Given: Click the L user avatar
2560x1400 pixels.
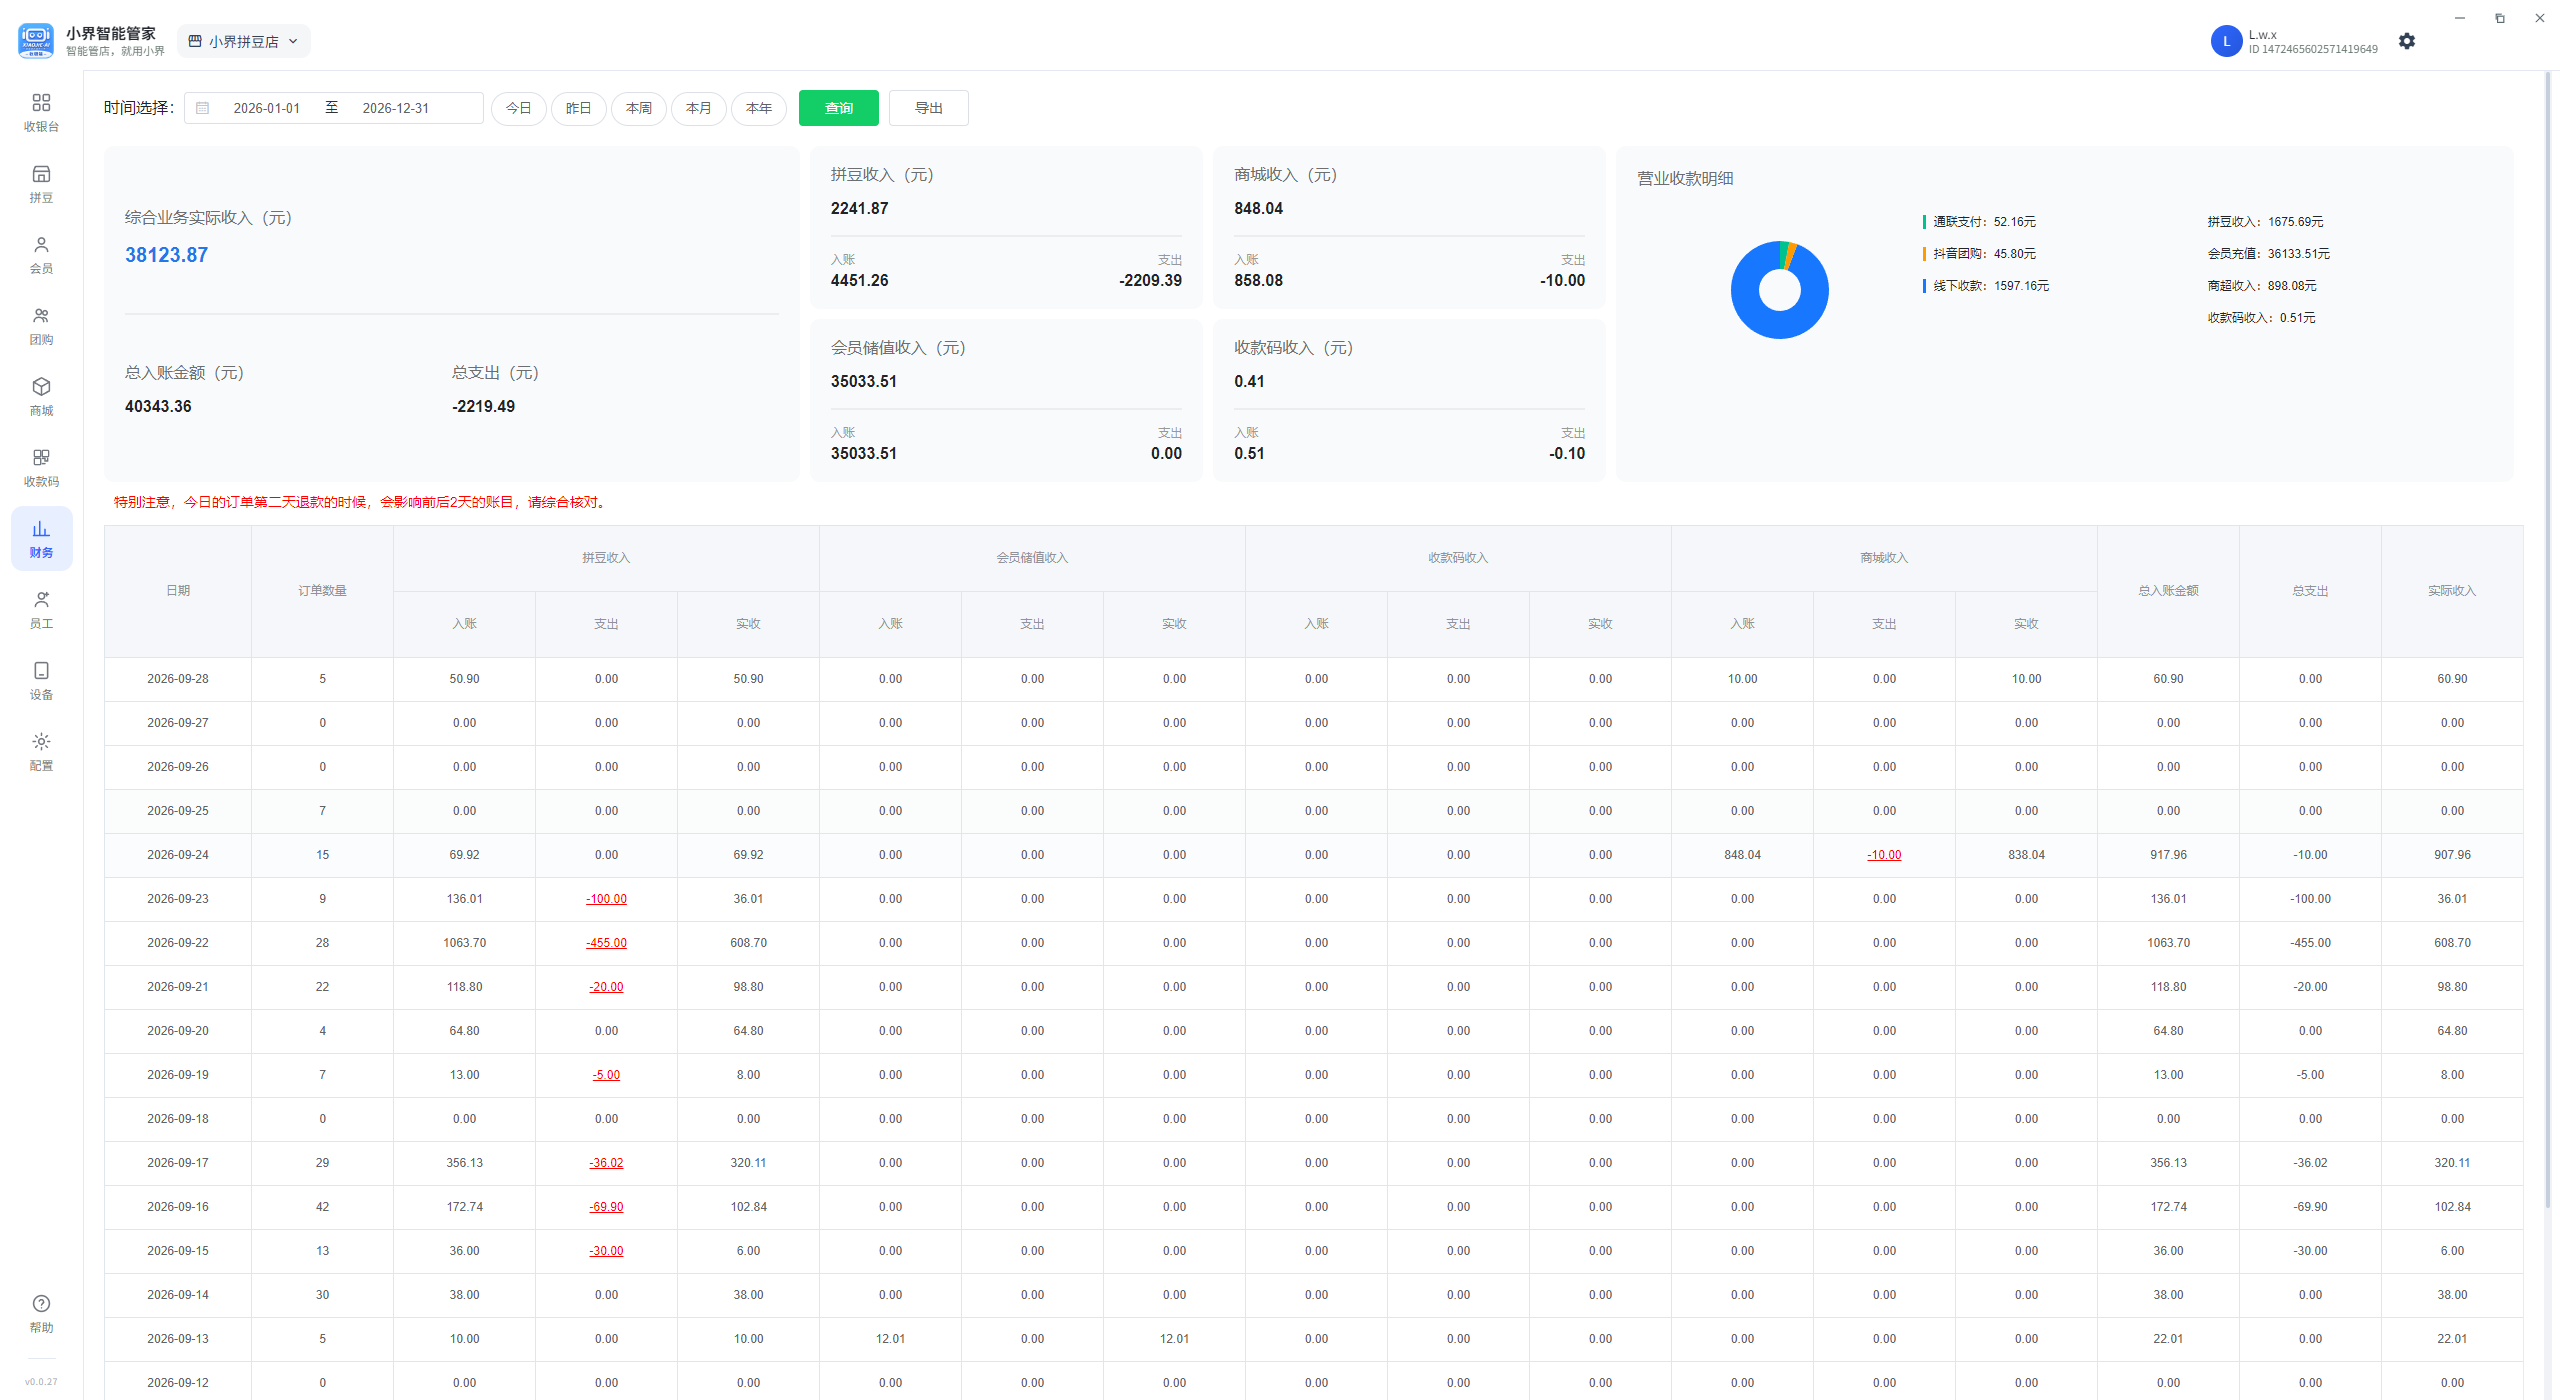Looking at the screenshot, I should (x=2226, y=41).
